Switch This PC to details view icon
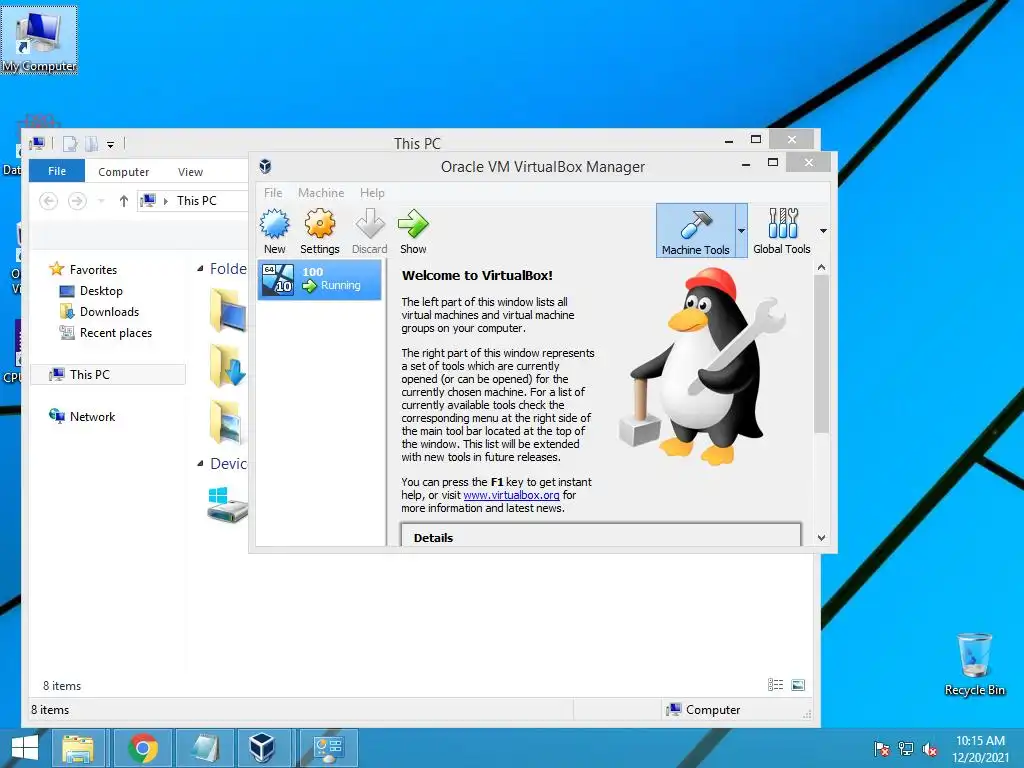Viewport: 1024px width, 768px height. click(x=775, y=685)
